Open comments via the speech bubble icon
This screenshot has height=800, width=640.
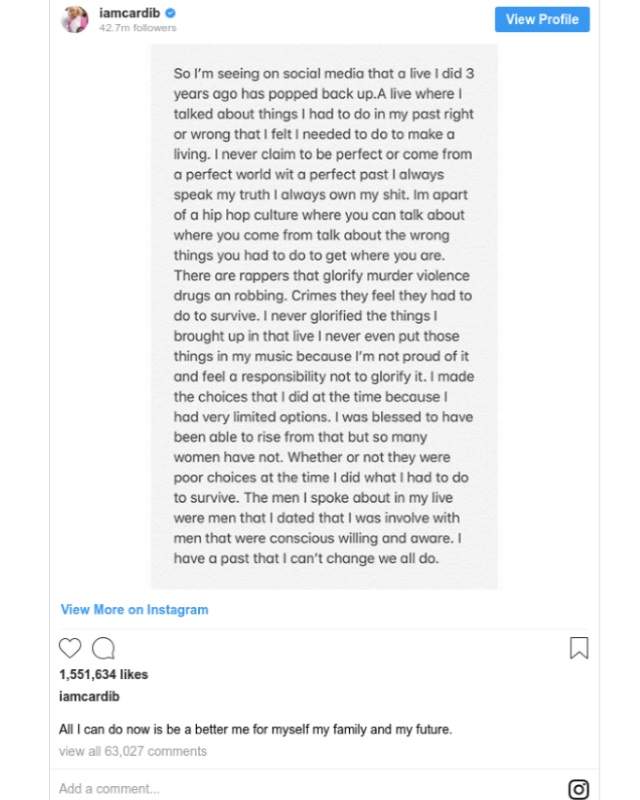coord(103,648)
